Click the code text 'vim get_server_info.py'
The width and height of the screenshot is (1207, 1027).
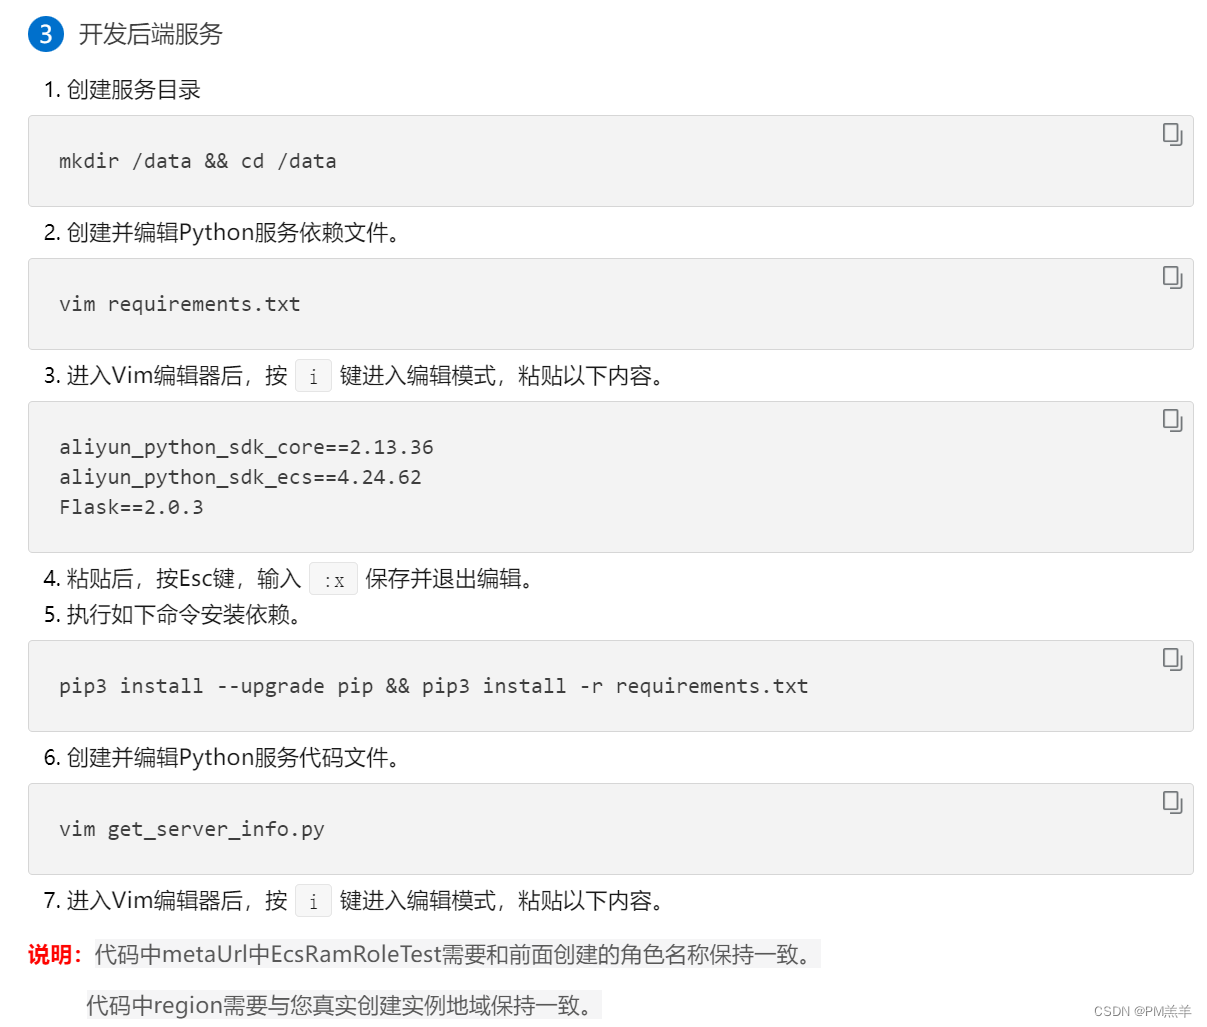pos(192,829)
